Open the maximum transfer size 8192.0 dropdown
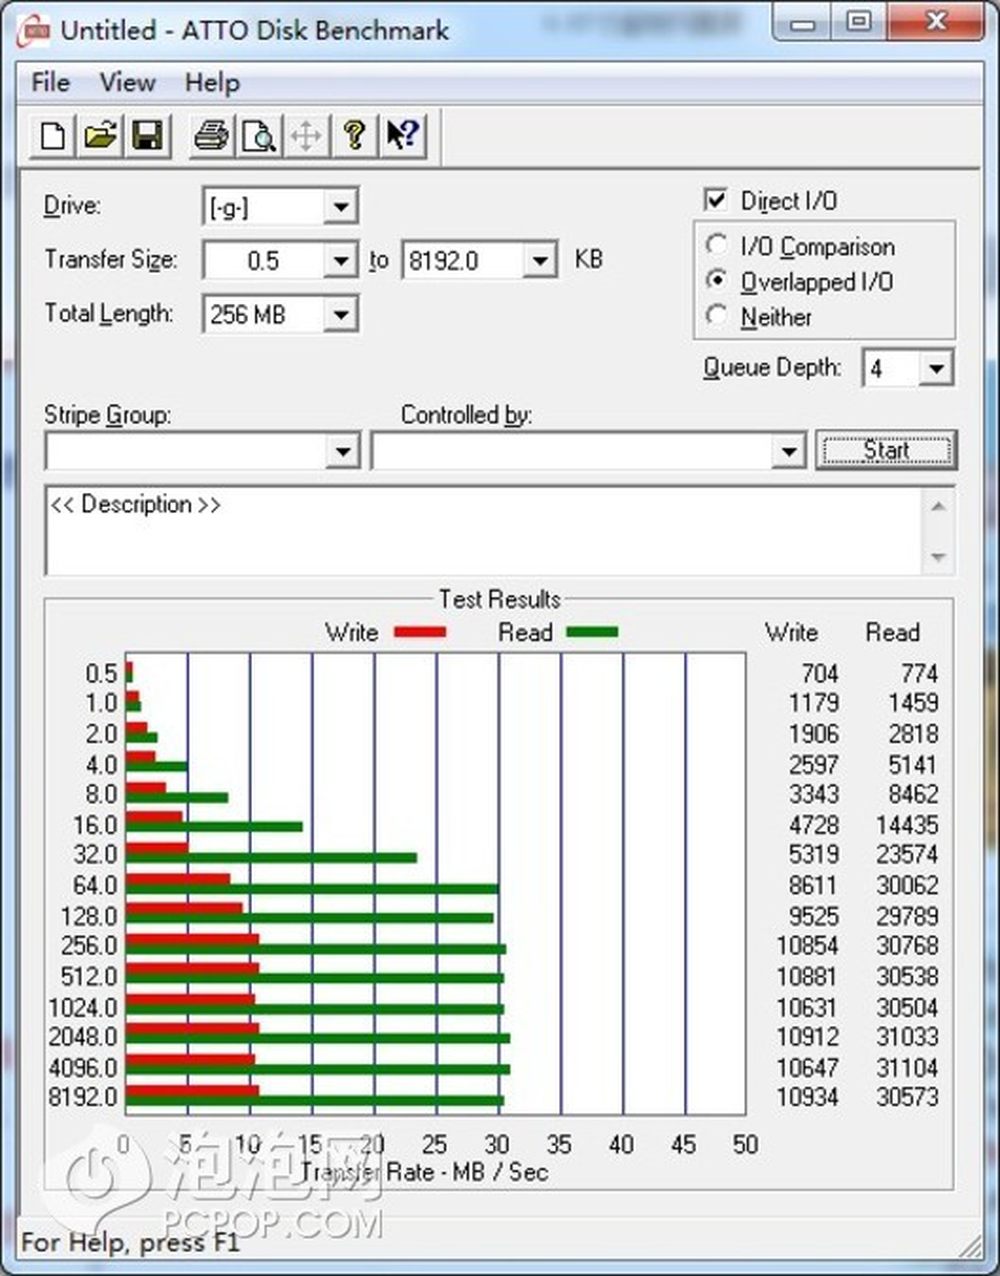This screenshot has width=1000, height=1276. pyautogui.click(x=540, y=261)
